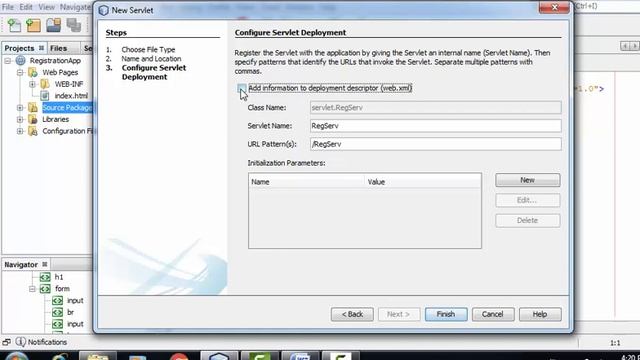Click the form tag icon in Navigator
The image size is (640, 360).
click(45, 289)
